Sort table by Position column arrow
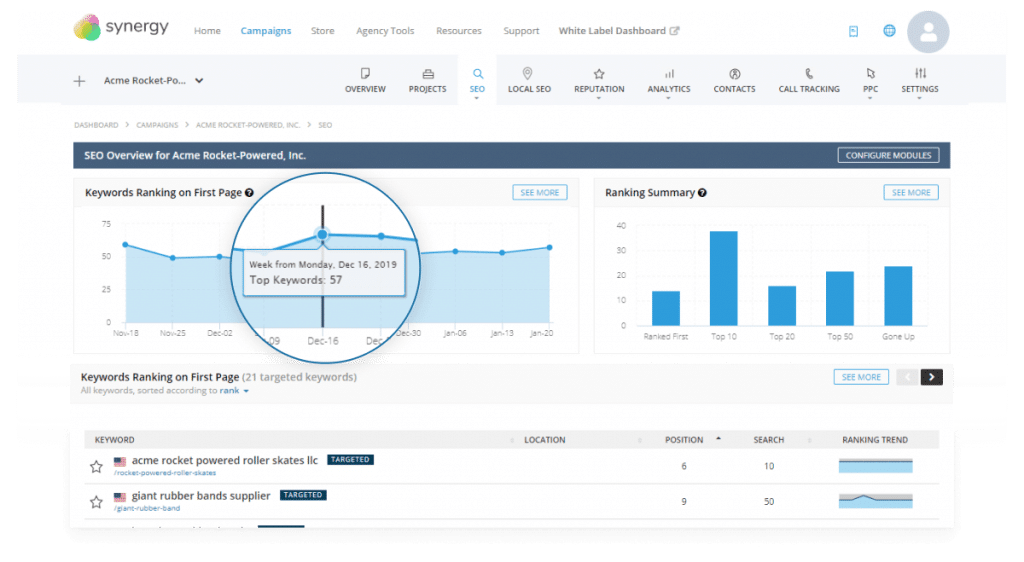 (718, 439)
